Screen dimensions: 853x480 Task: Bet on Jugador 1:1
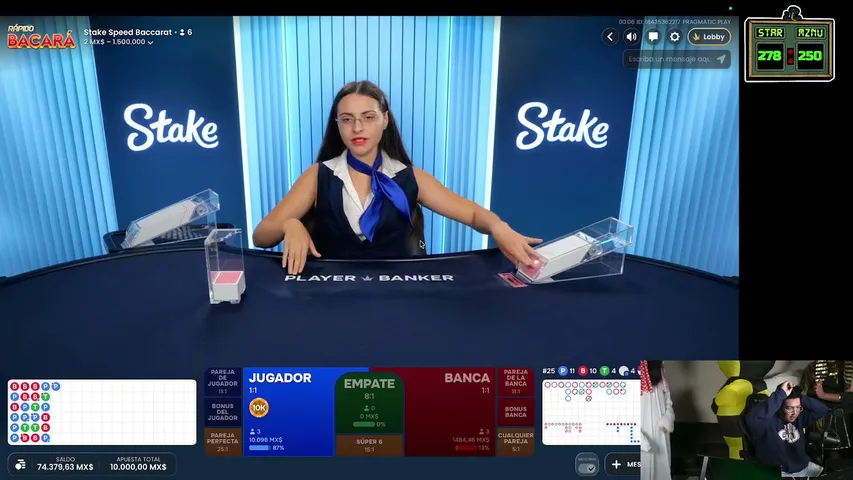coord(289,411)
